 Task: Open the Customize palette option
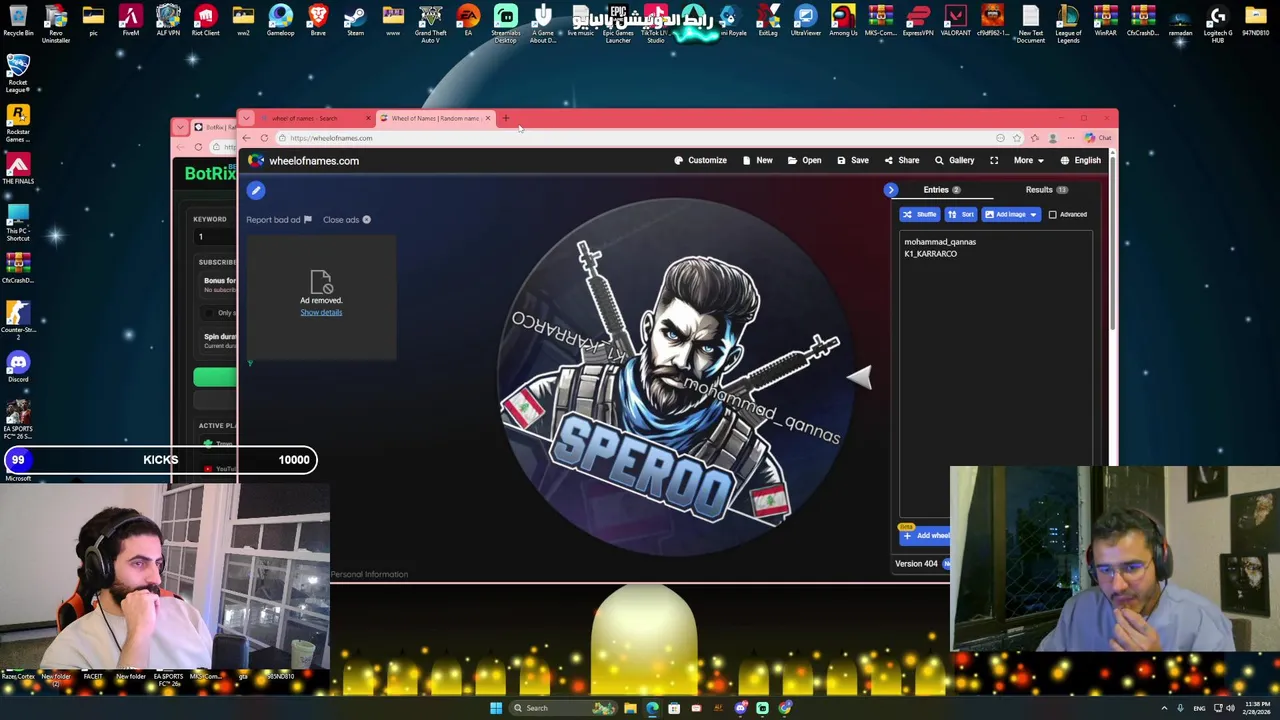coord(700,160)
